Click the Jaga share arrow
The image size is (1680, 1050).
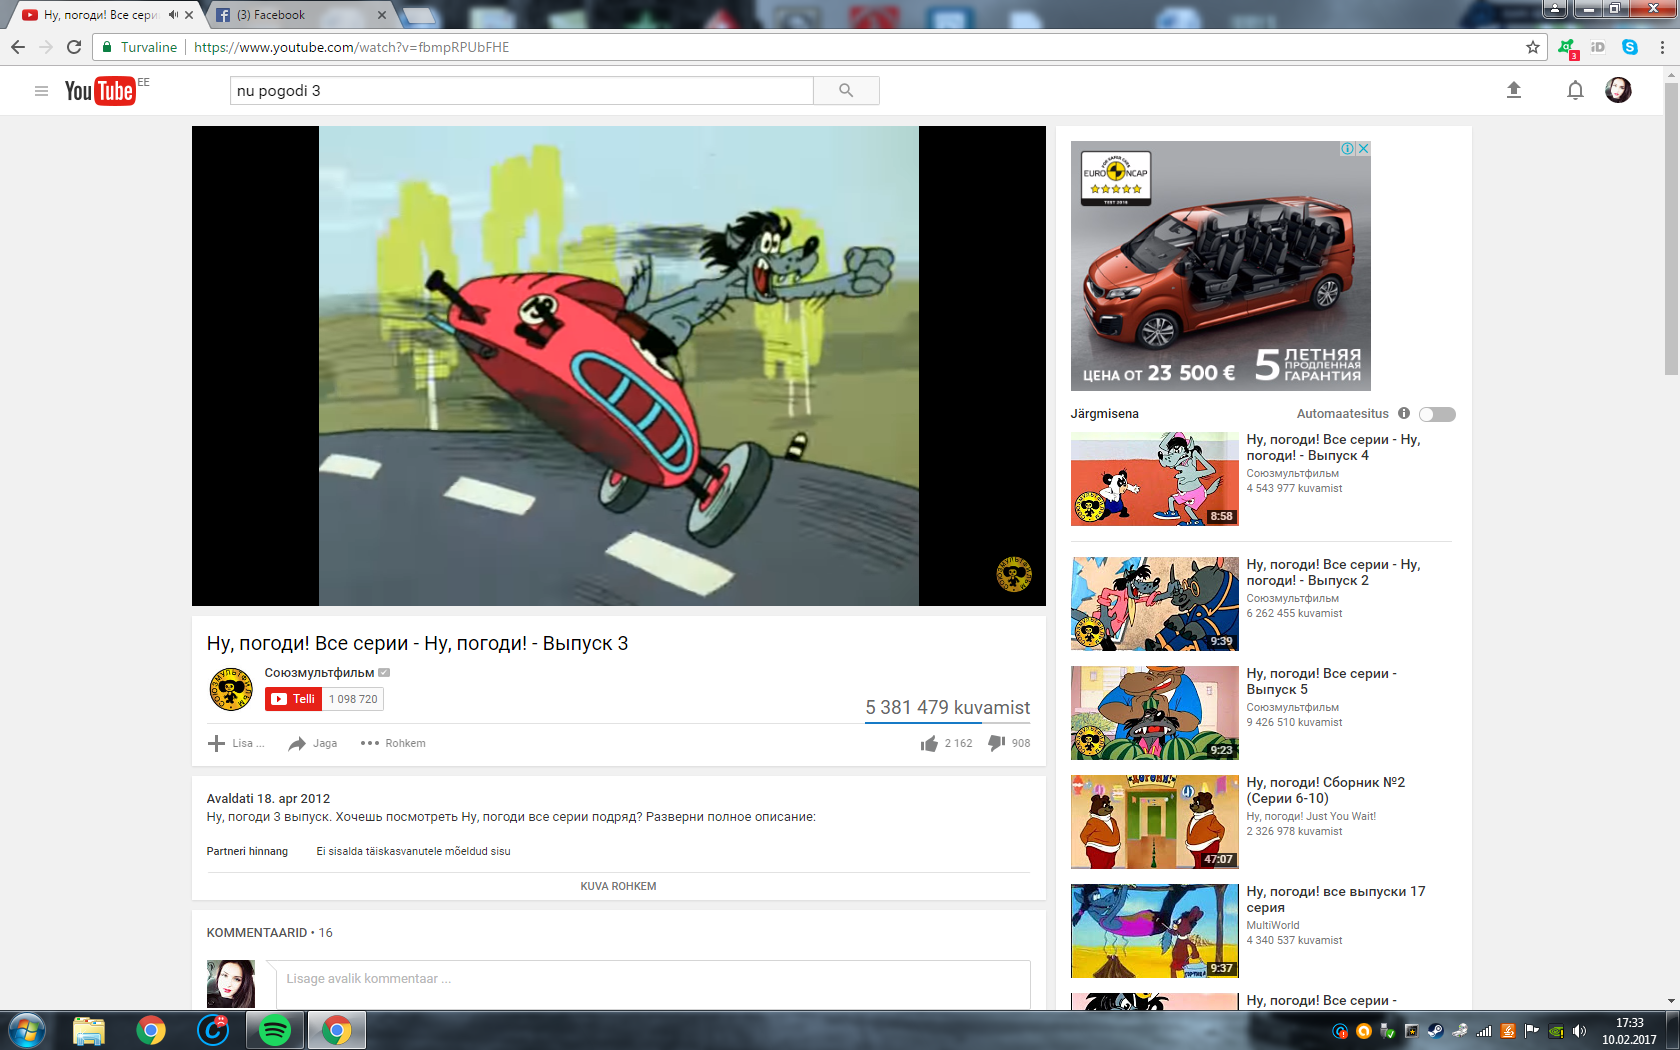[297, 743]
